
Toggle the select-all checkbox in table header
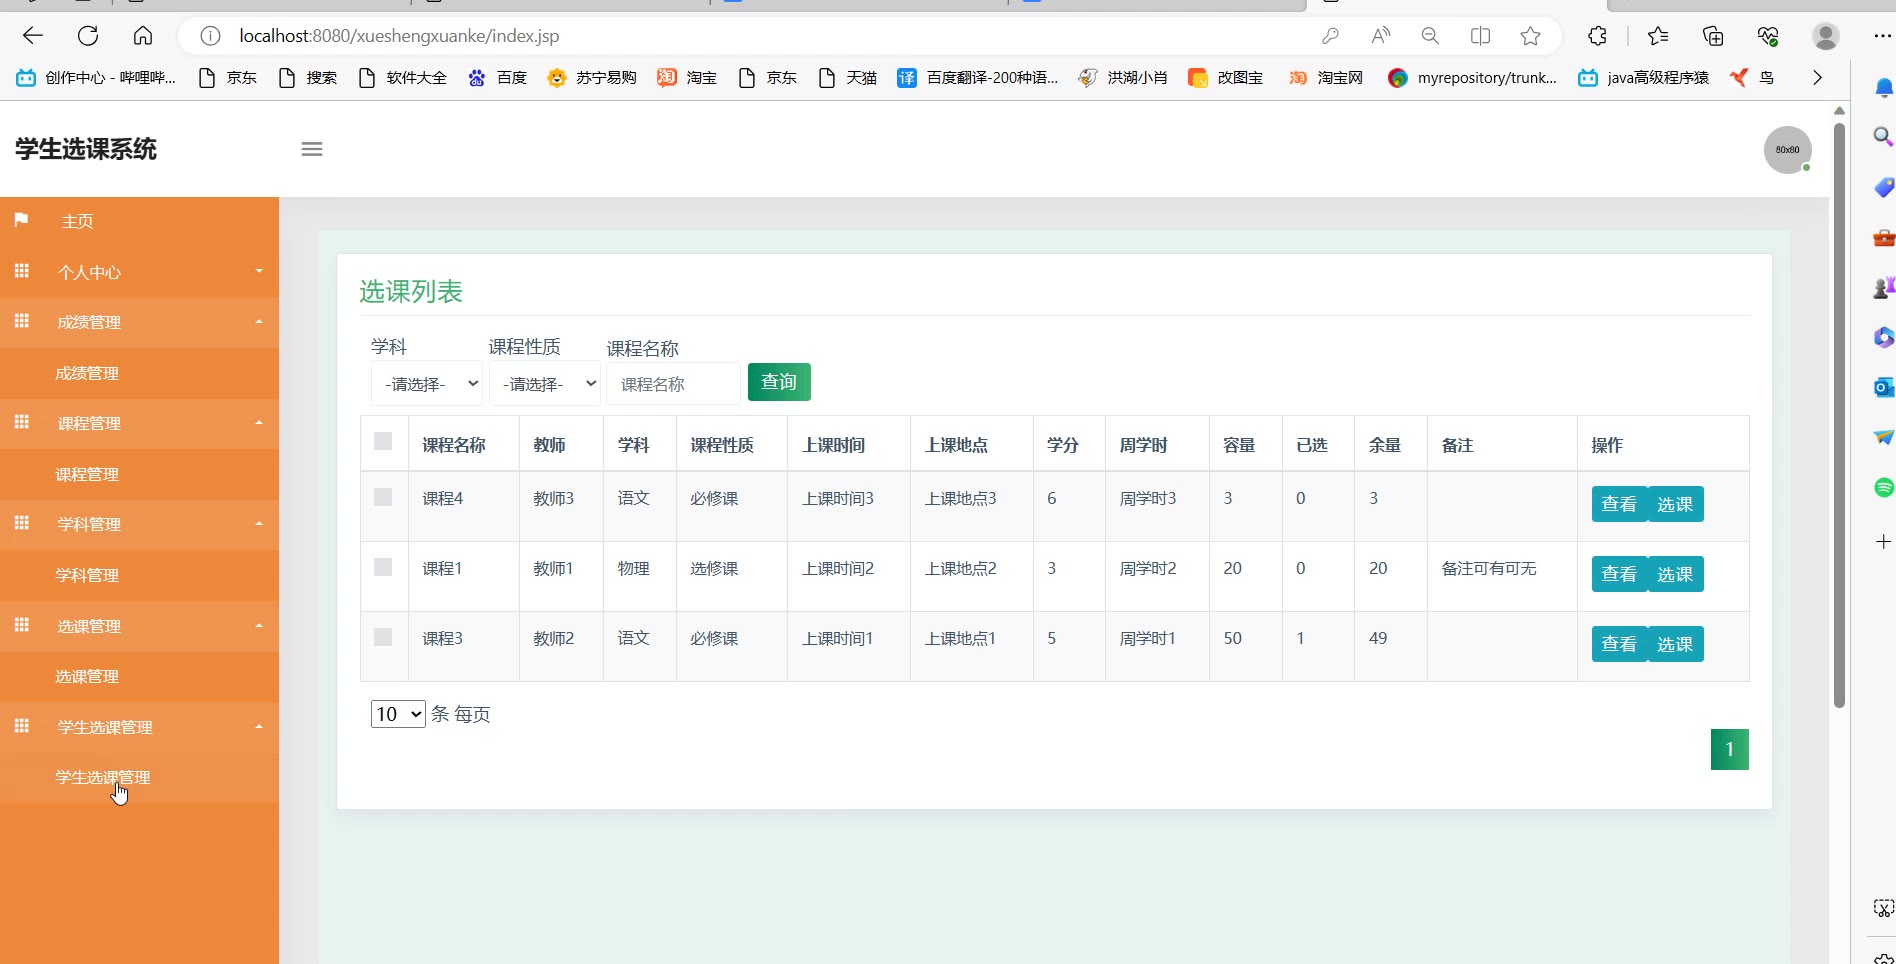pyautogui.click(x=383, y=441)
